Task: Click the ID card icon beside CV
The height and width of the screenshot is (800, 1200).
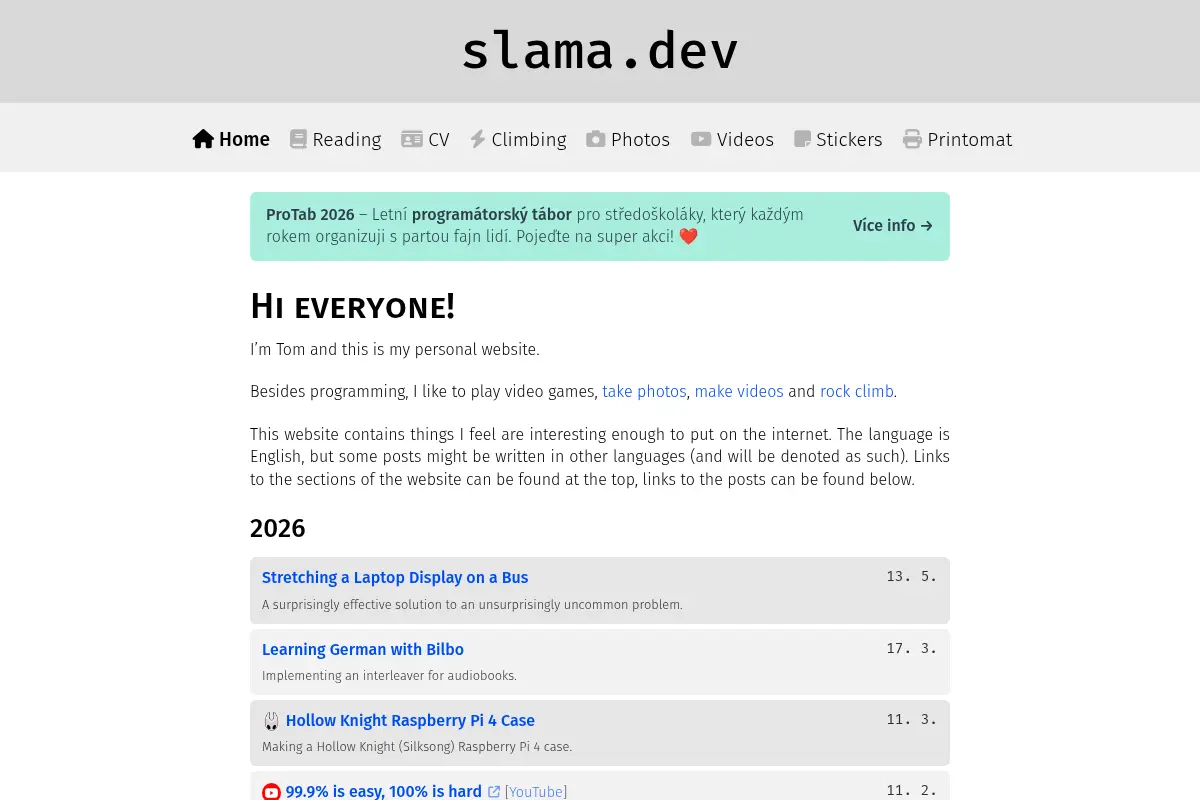Action: click(x=412, y=139)
